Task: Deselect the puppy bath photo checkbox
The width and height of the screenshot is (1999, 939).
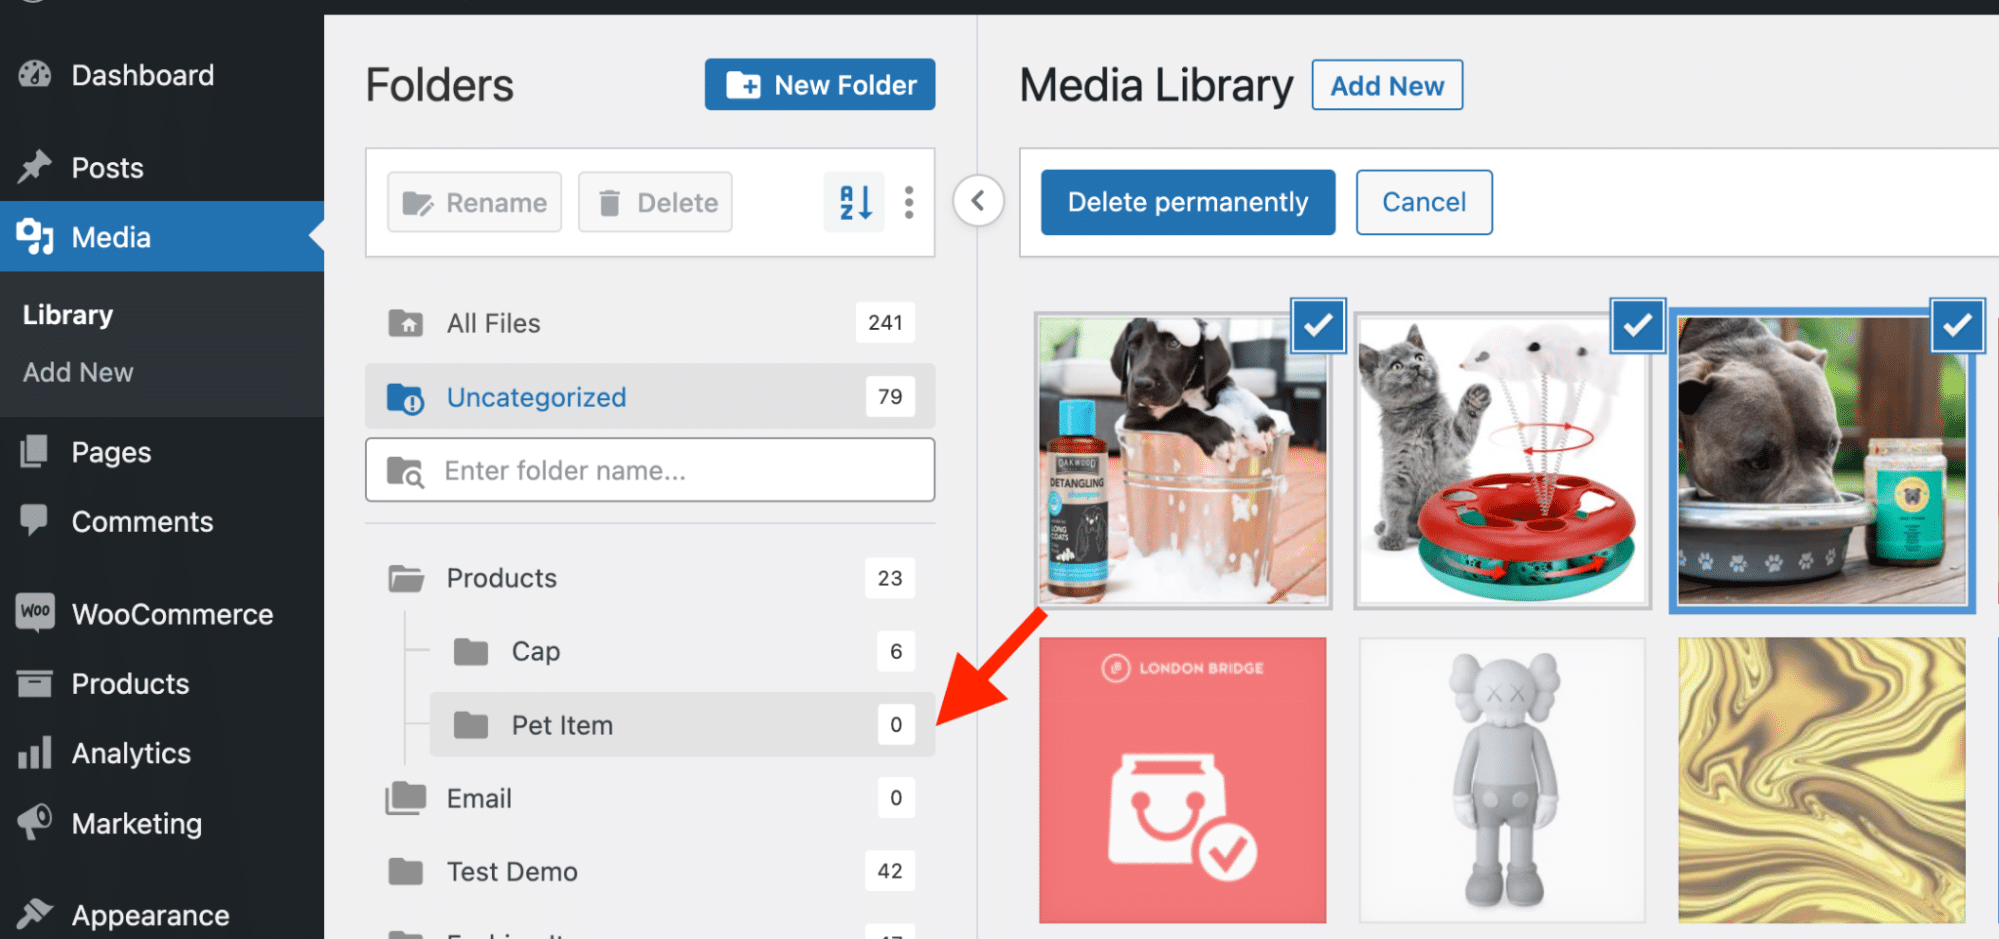Action: [1318, 325]
